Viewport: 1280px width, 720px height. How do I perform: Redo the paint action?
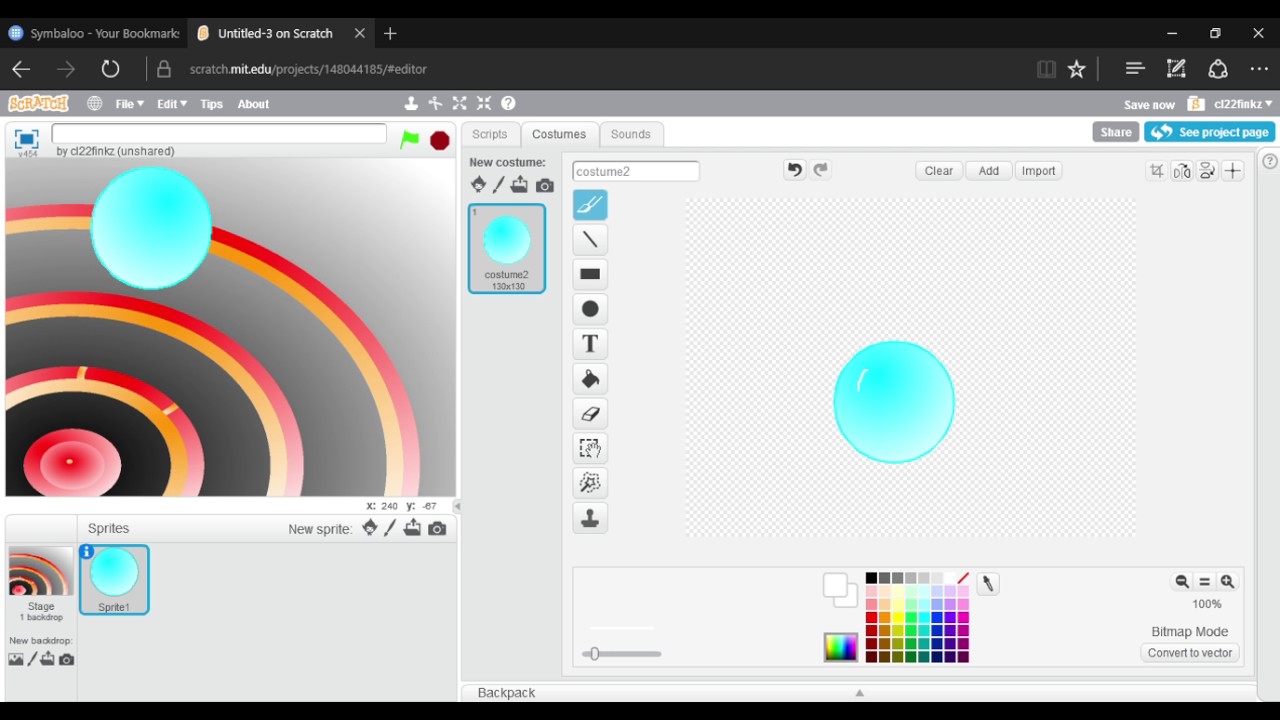coord(821,170)
